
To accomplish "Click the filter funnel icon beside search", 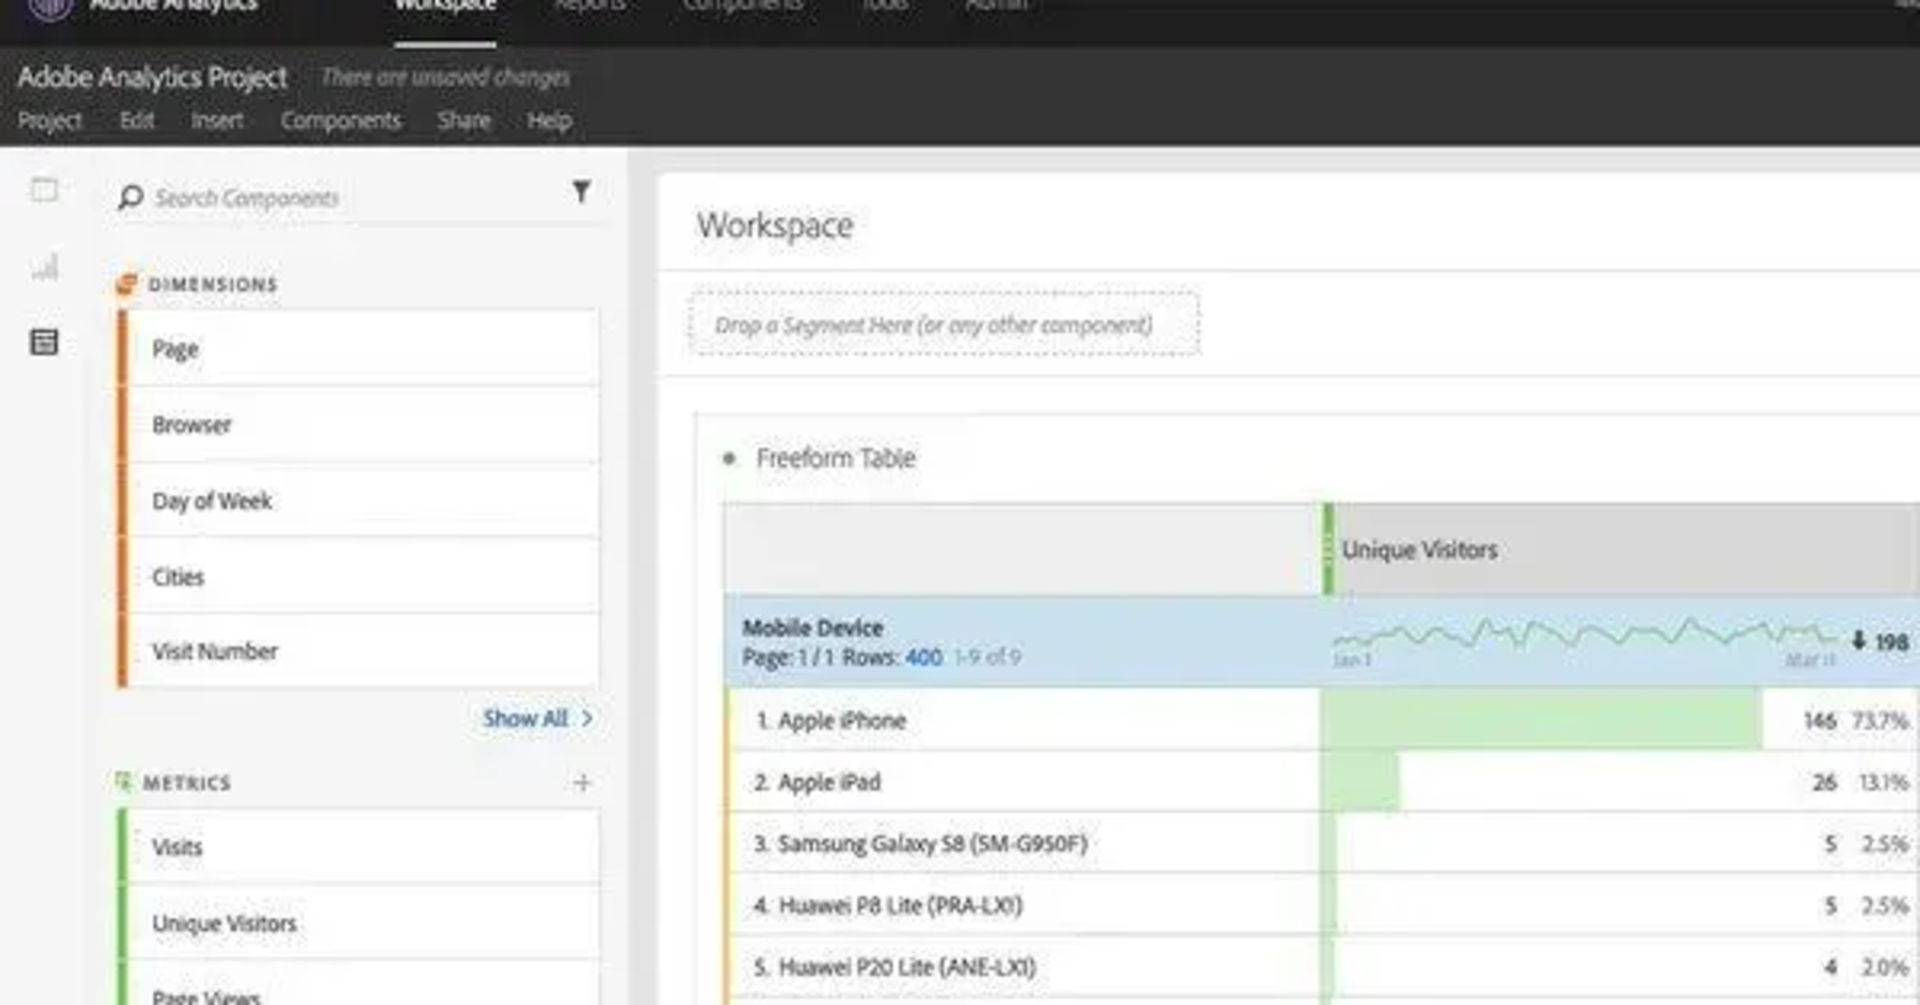I will [581, 192].
